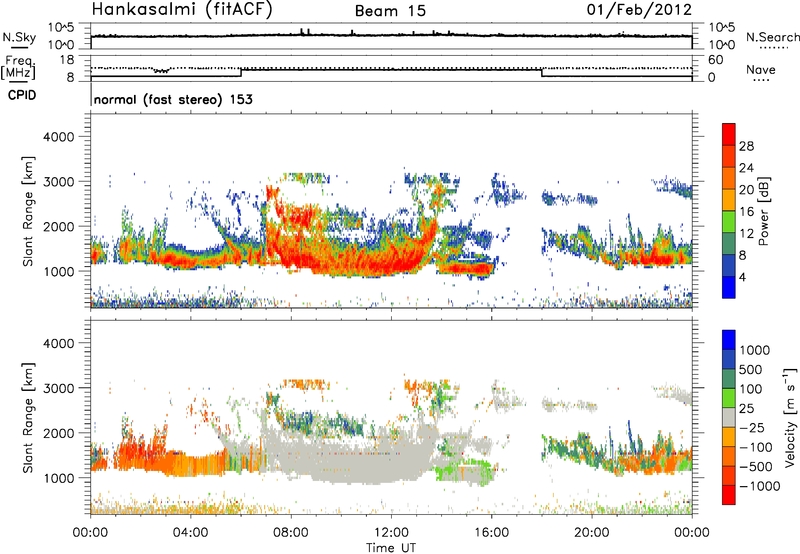
Task: Click the '08:00' time axis label
Action: click(x=291, y=533)
